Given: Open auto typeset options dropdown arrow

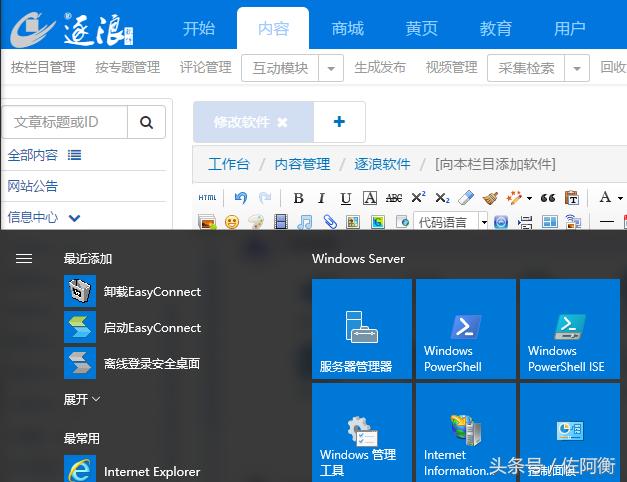Looking at the screenshot, I should pyautogui.click(x=529, y=198).
